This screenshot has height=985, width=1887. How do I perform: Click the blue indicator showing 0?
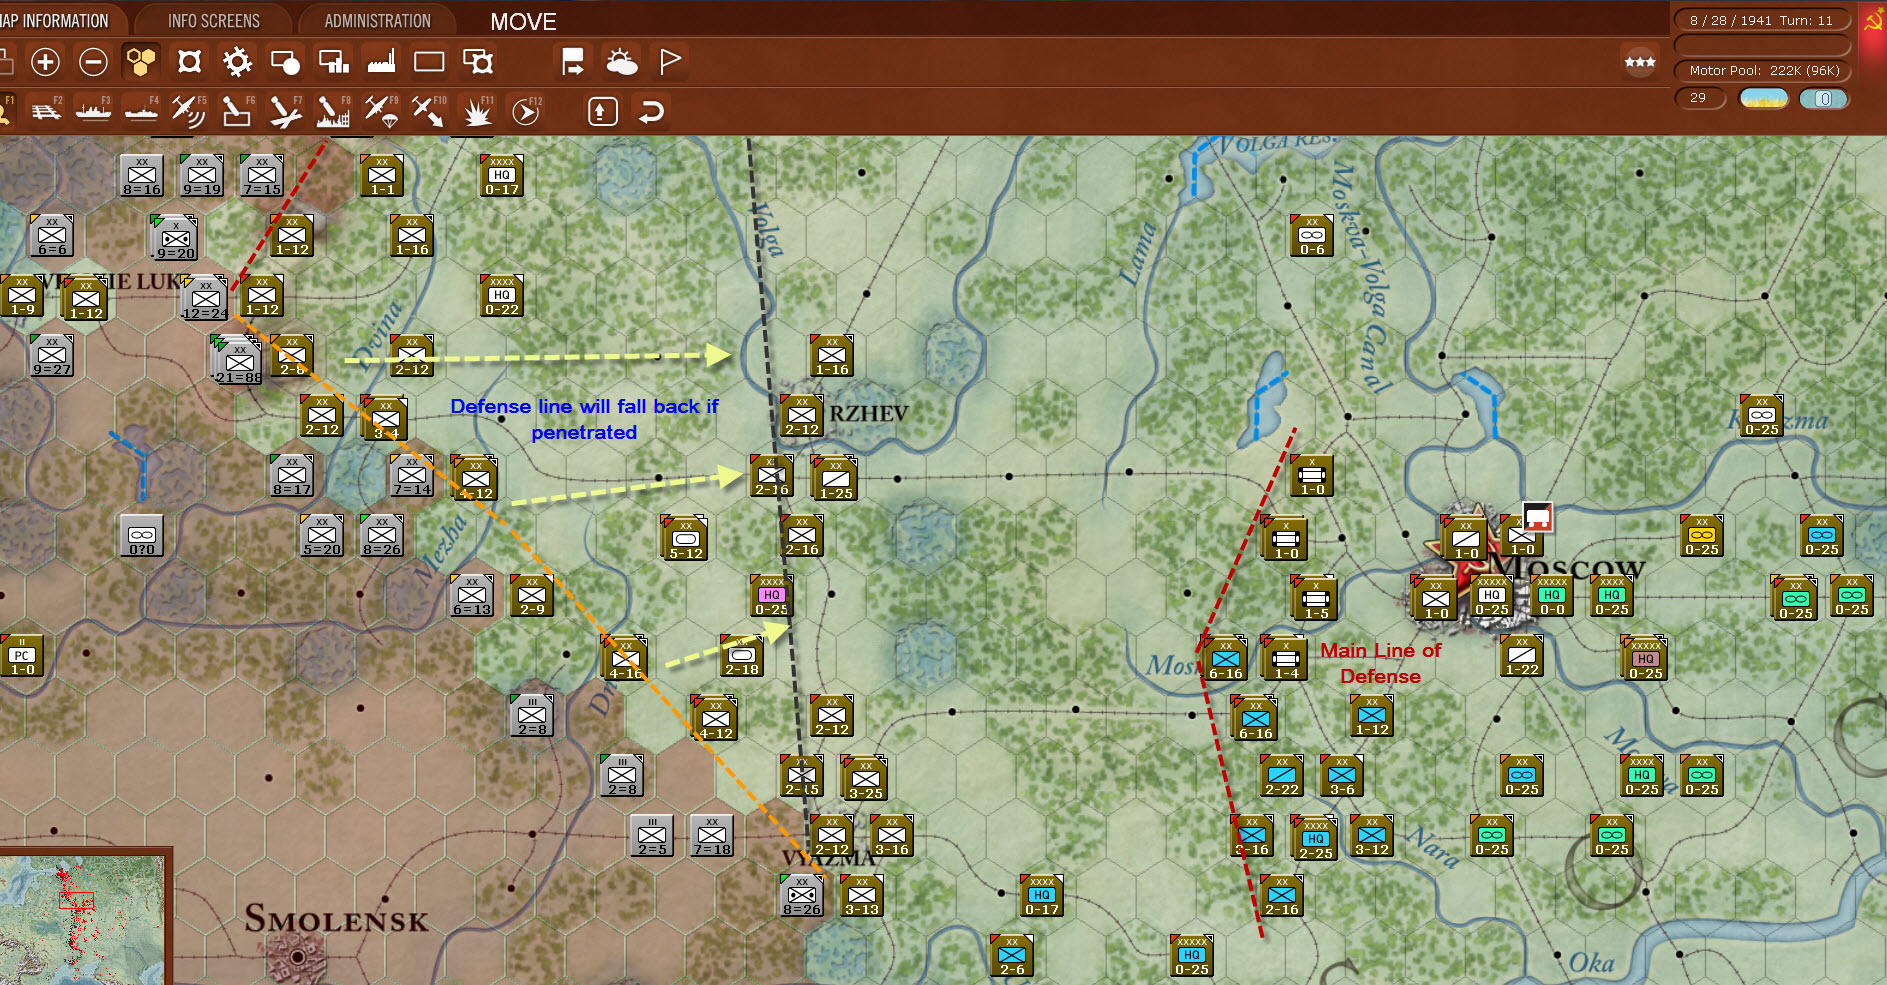(1824, 98)
